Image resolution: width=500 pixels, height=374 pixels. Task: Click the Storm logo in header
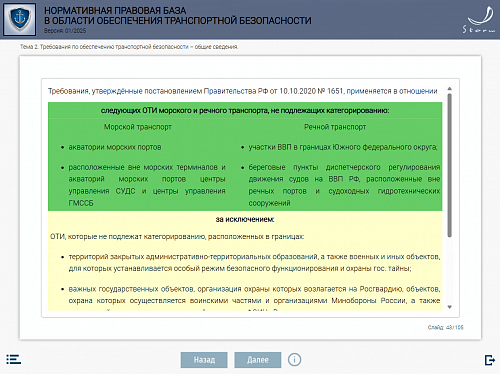[479, 20]
